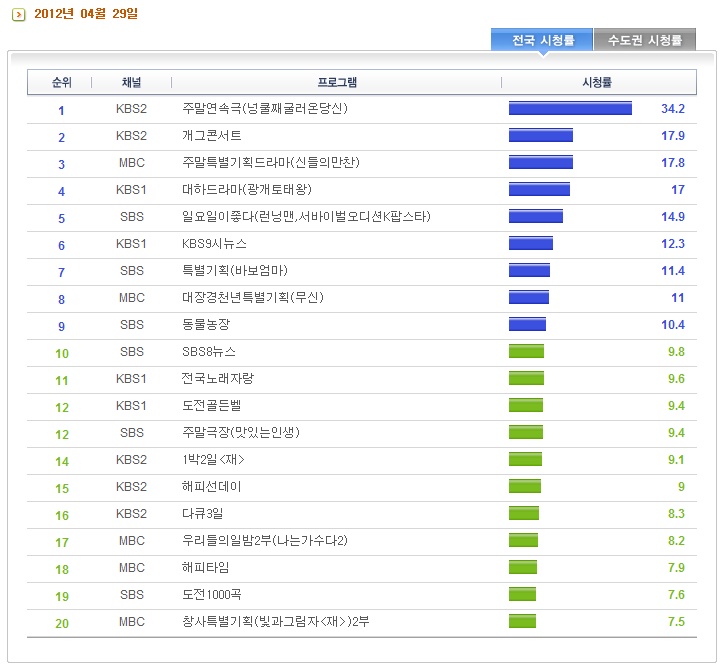Click the 시청률 column header

click(x=597, y=83)
